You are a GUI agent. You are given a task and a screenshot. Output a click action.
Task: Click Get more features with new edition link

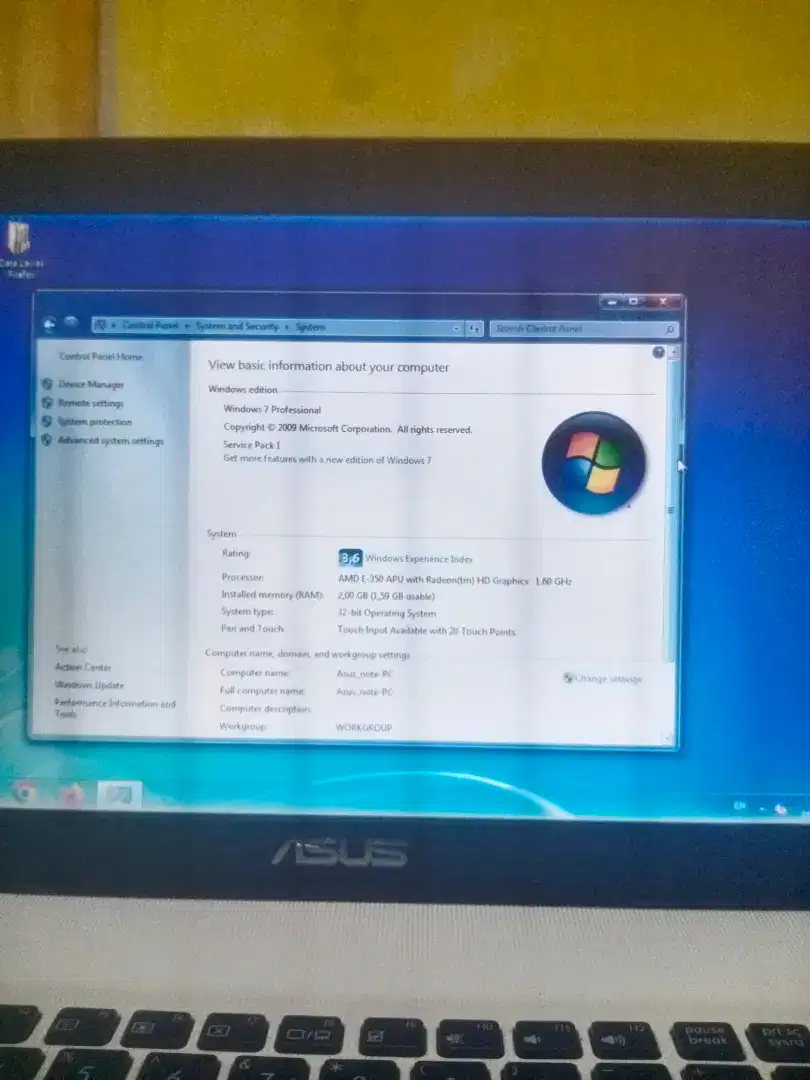tap(327, 459)
